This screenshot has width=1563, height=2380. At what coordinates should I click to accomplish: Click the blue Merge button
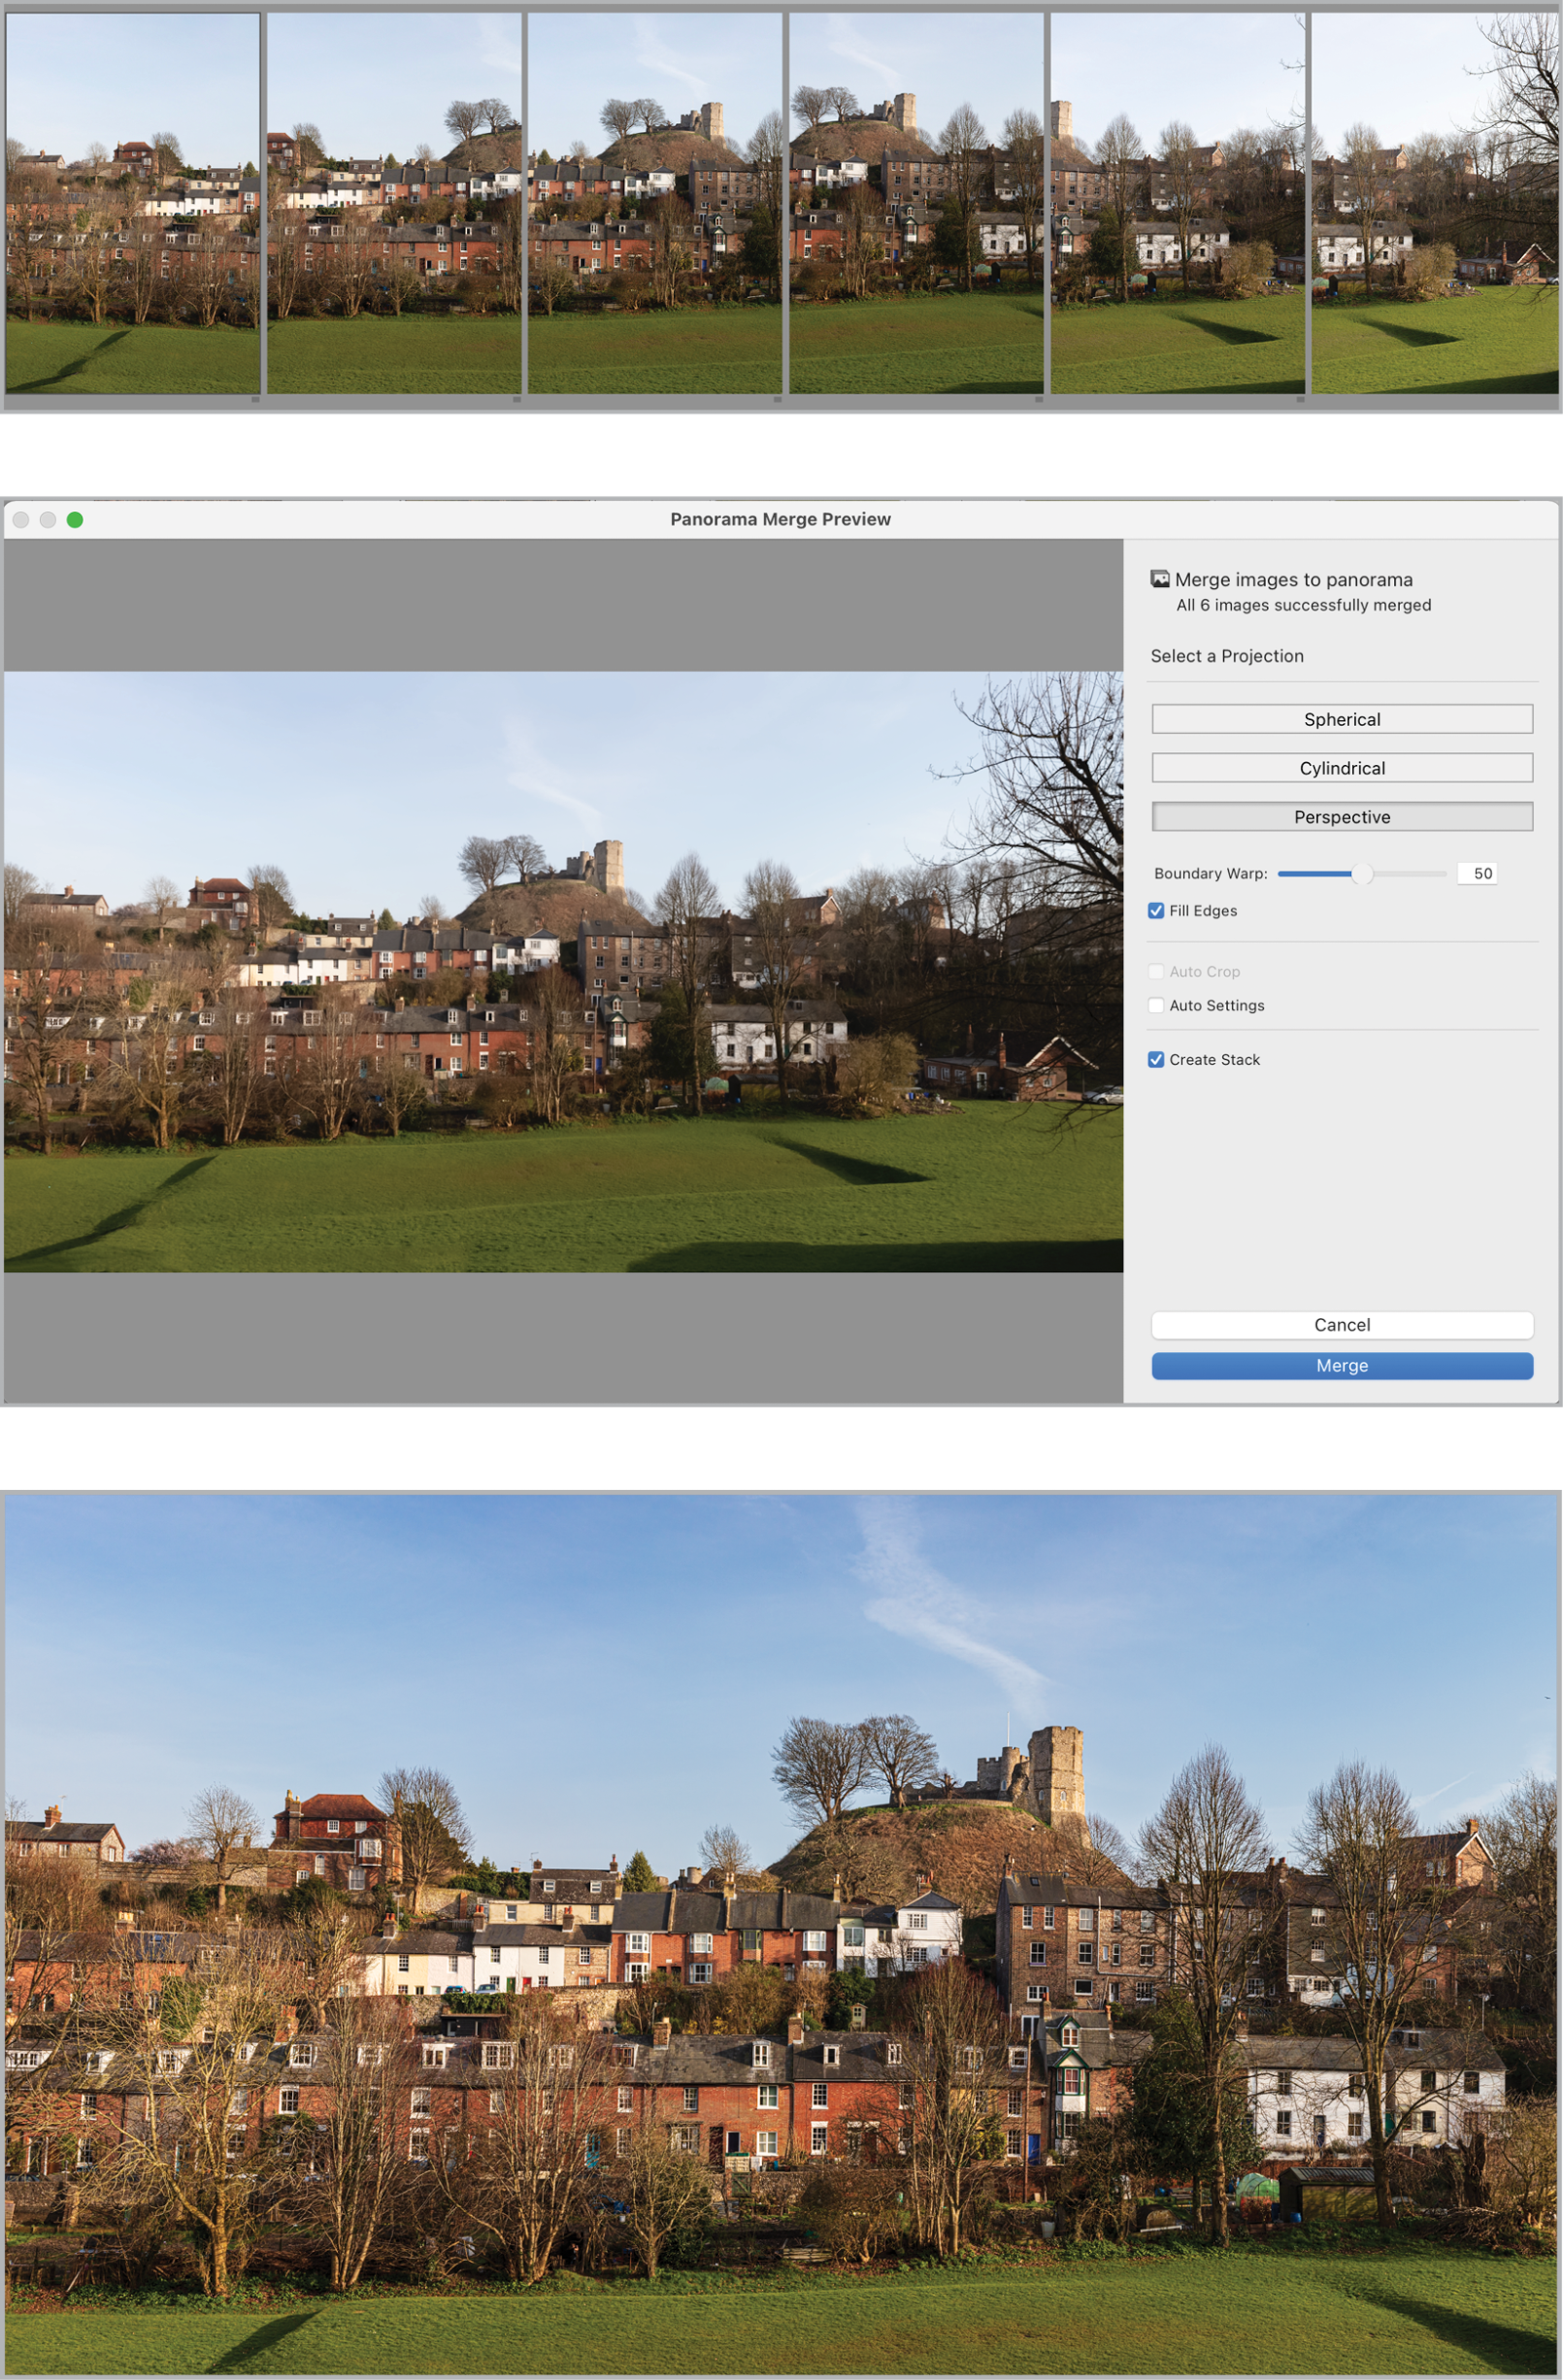[1341, 1366]
